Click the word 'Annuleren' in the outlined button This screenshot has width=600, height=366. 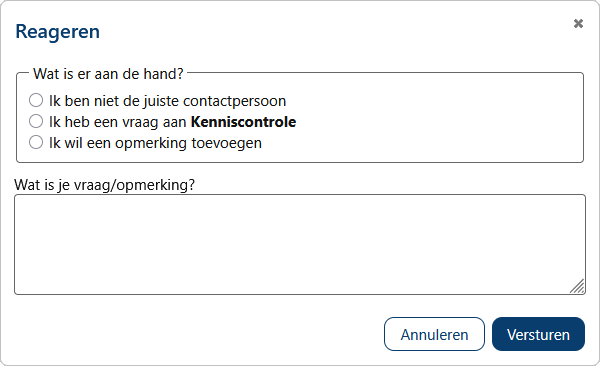(434, 335)
